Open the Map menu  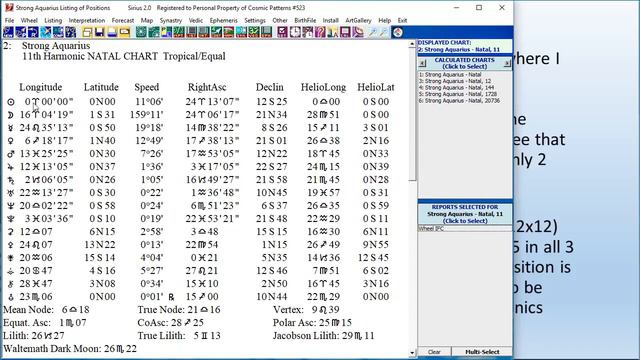tap(147, 20)
